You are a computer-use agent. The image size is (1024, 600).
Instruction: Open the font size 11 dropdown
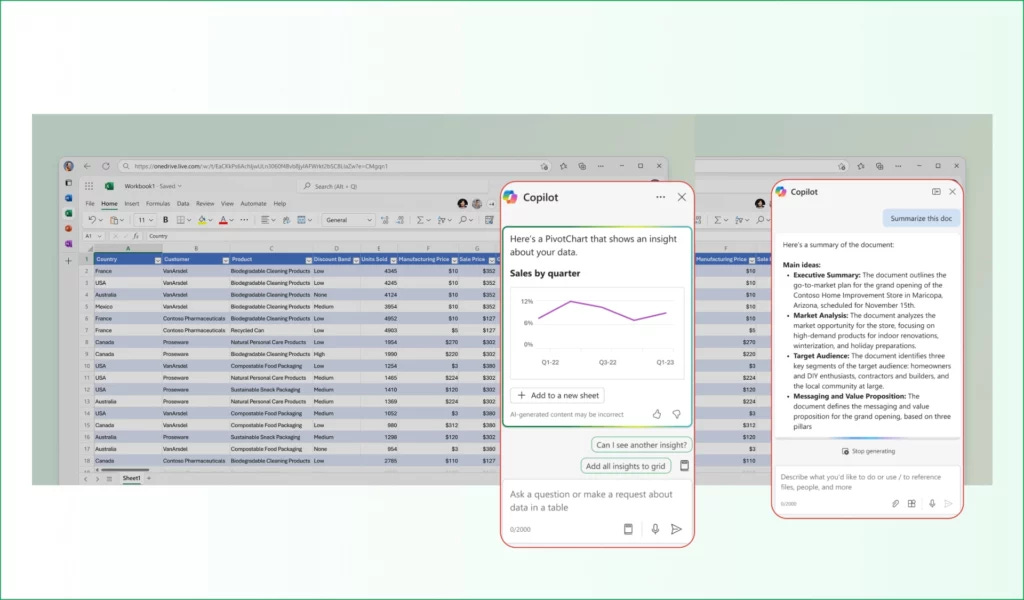[145, 220]
